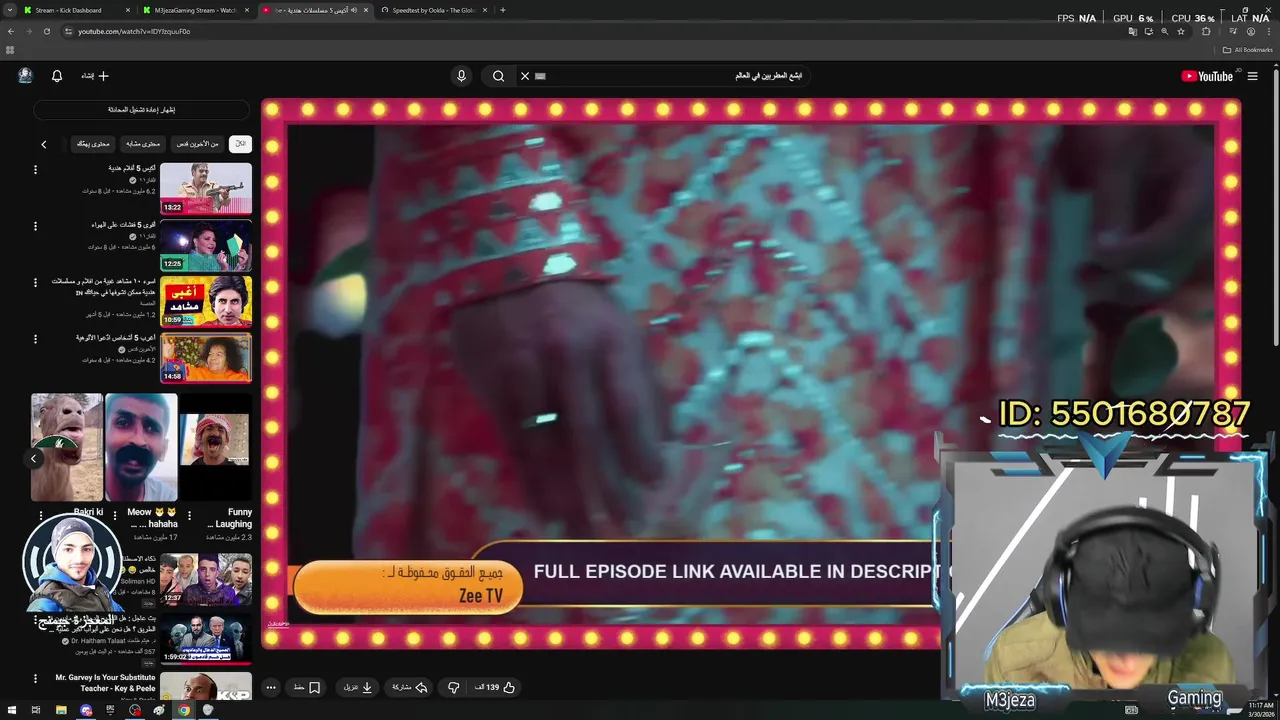Open the Windows Start menu
The height and width of the screenshot is (720, 1280).
11,710
